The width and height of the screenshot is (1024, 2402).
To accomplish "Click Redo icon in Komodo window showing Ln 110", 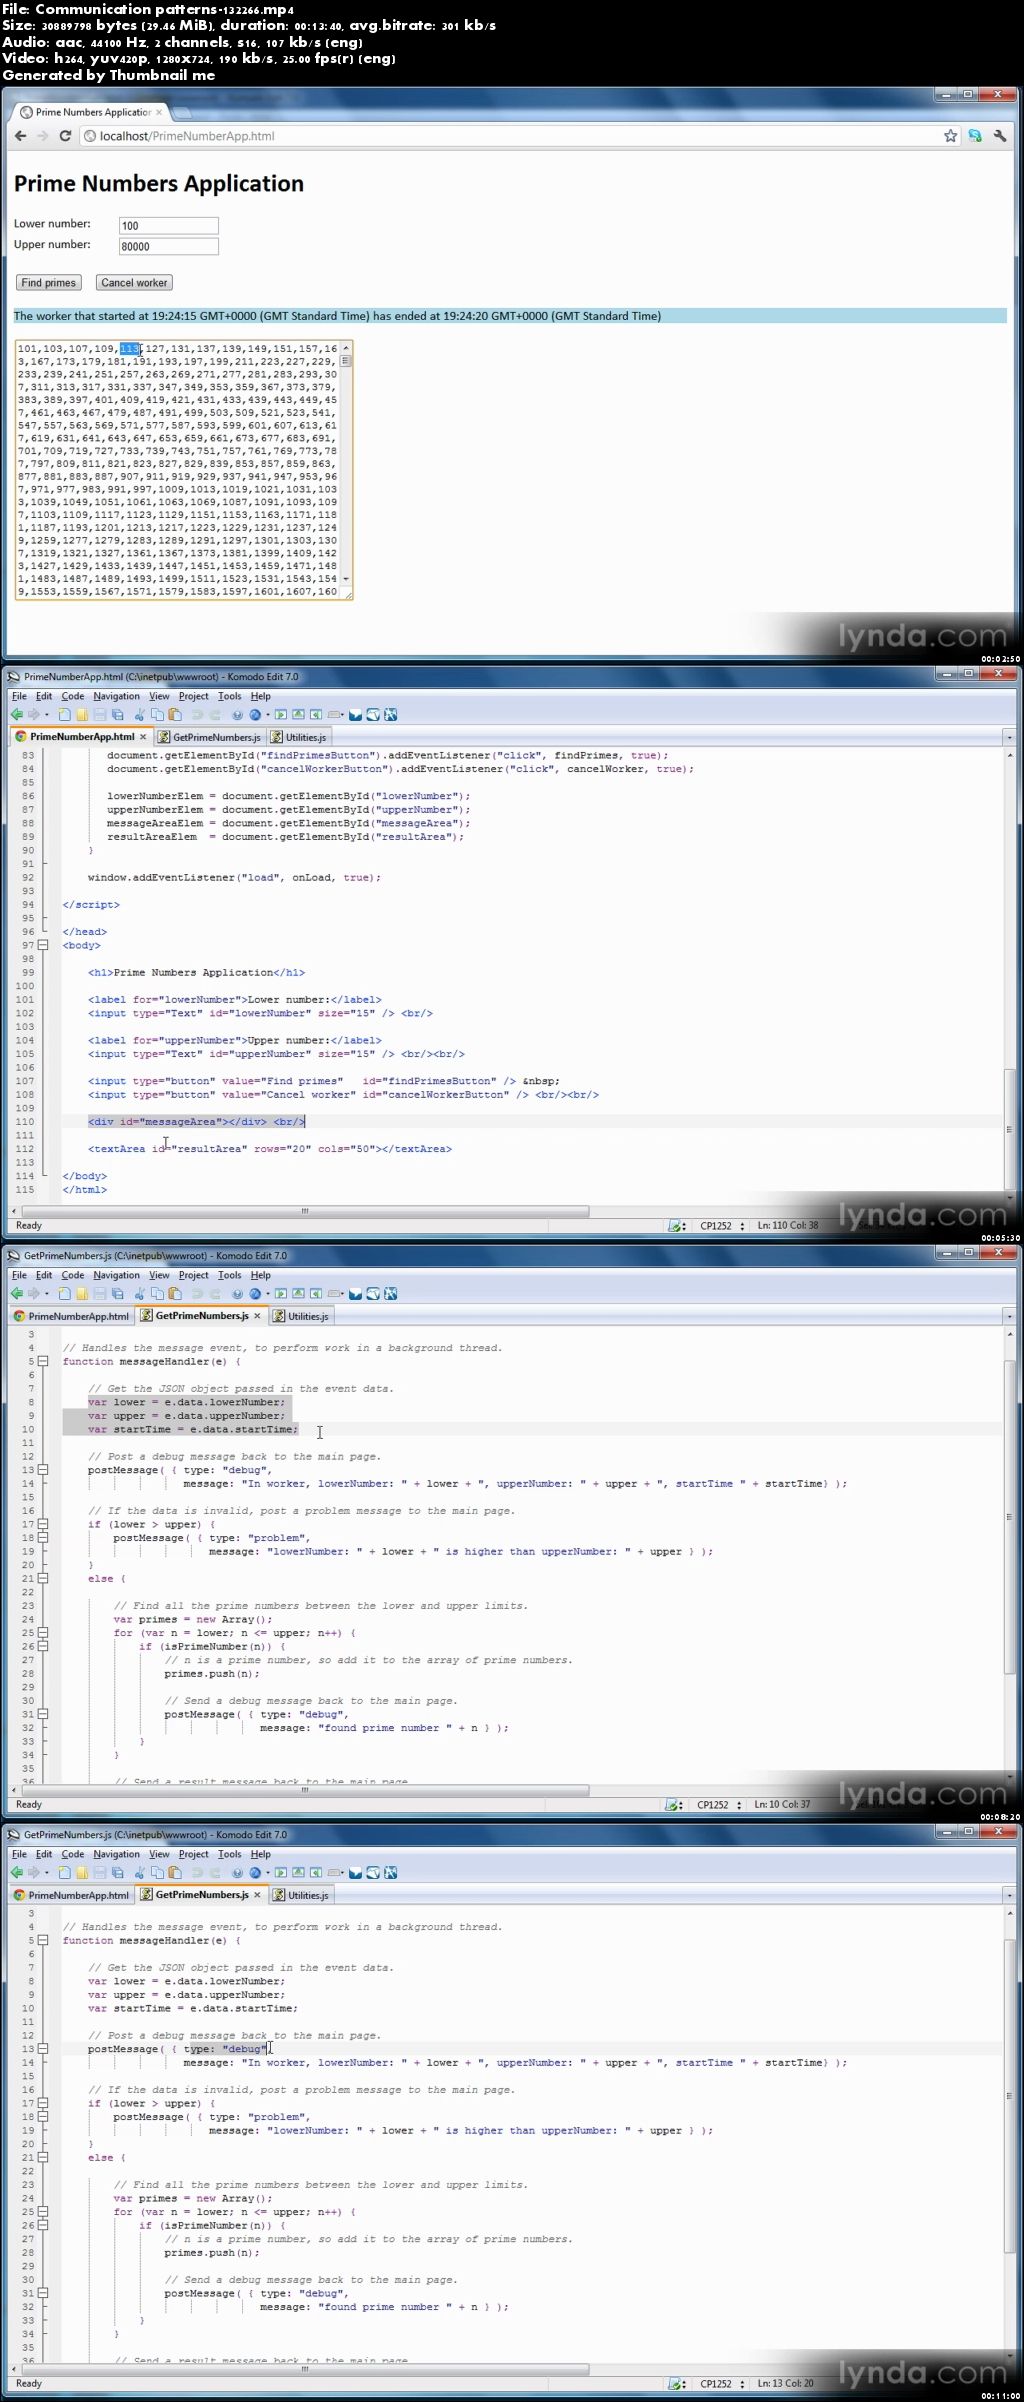I will [215, 714].
